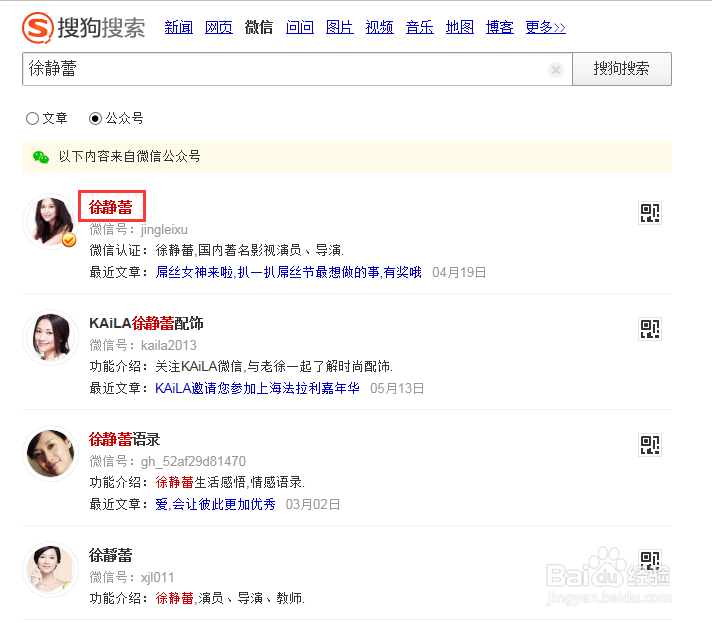Screen dimensions: 712x623
Task: Open the verified 徐静蕾 account title
Action: click(x=111, y=207)
